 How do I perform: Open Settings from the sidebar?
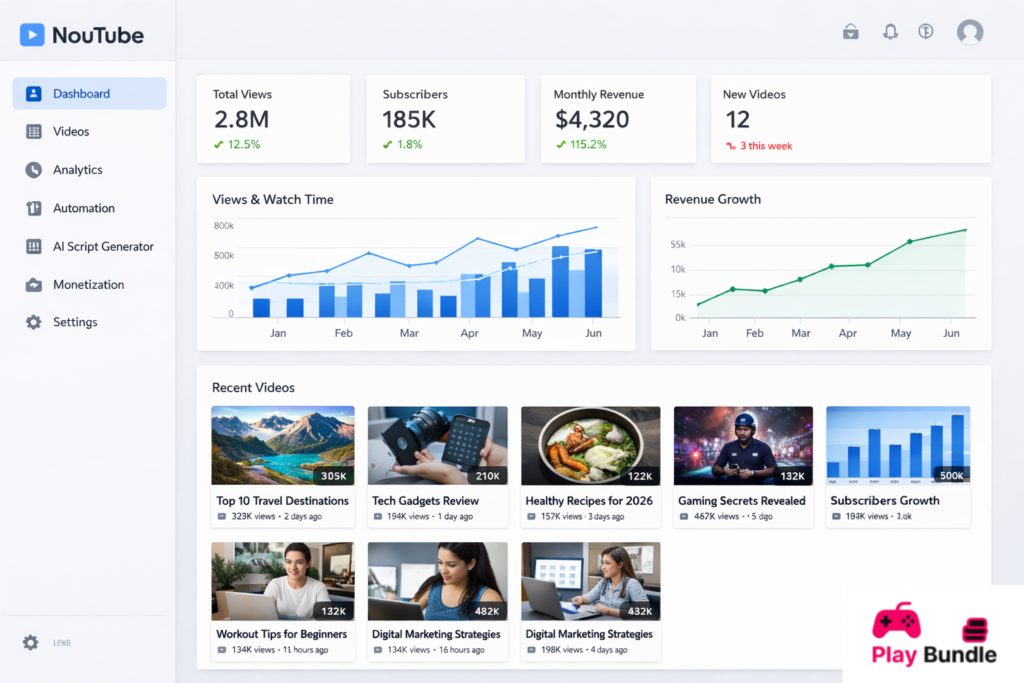click(75, 322)
